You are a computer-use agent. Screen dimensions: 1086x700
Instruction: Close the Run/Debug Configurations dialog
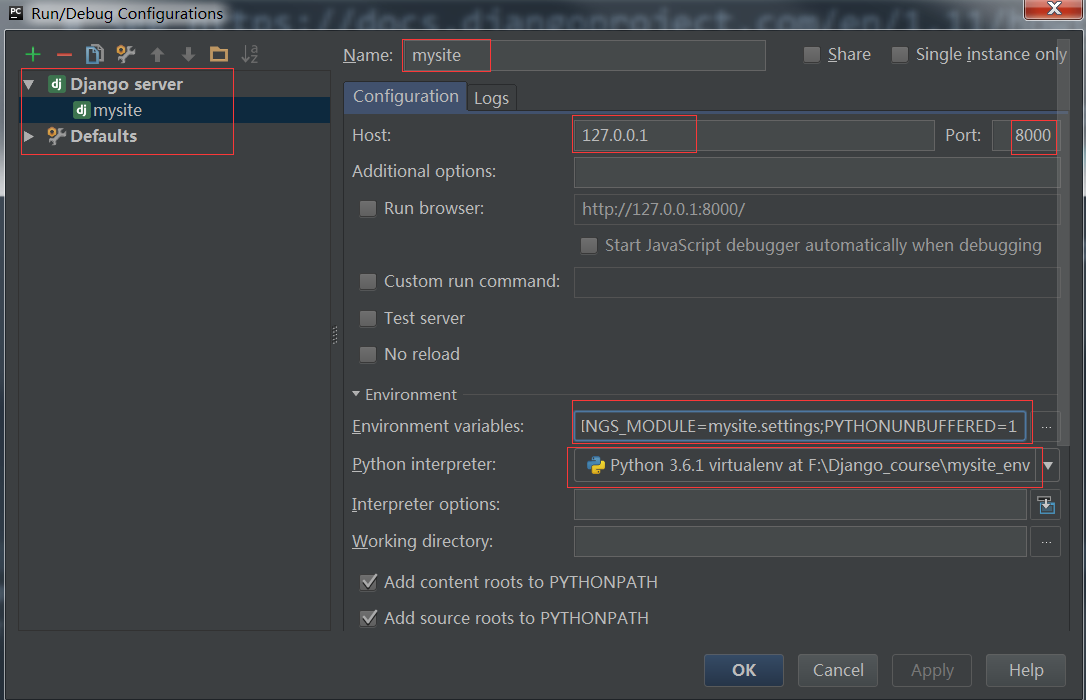[x=1053, y=9]
